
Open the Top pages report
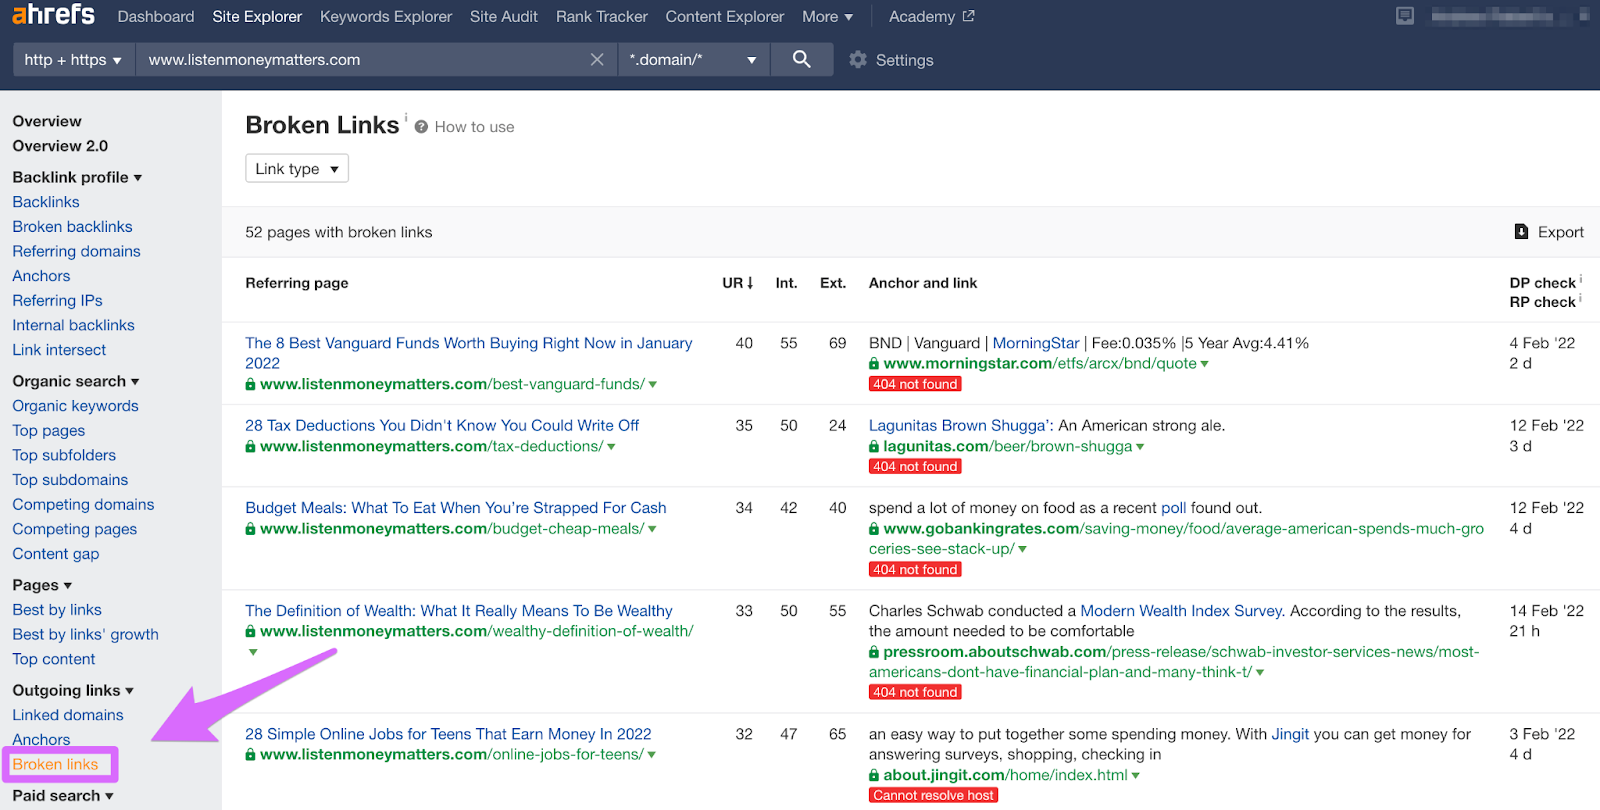pos(49,431)
